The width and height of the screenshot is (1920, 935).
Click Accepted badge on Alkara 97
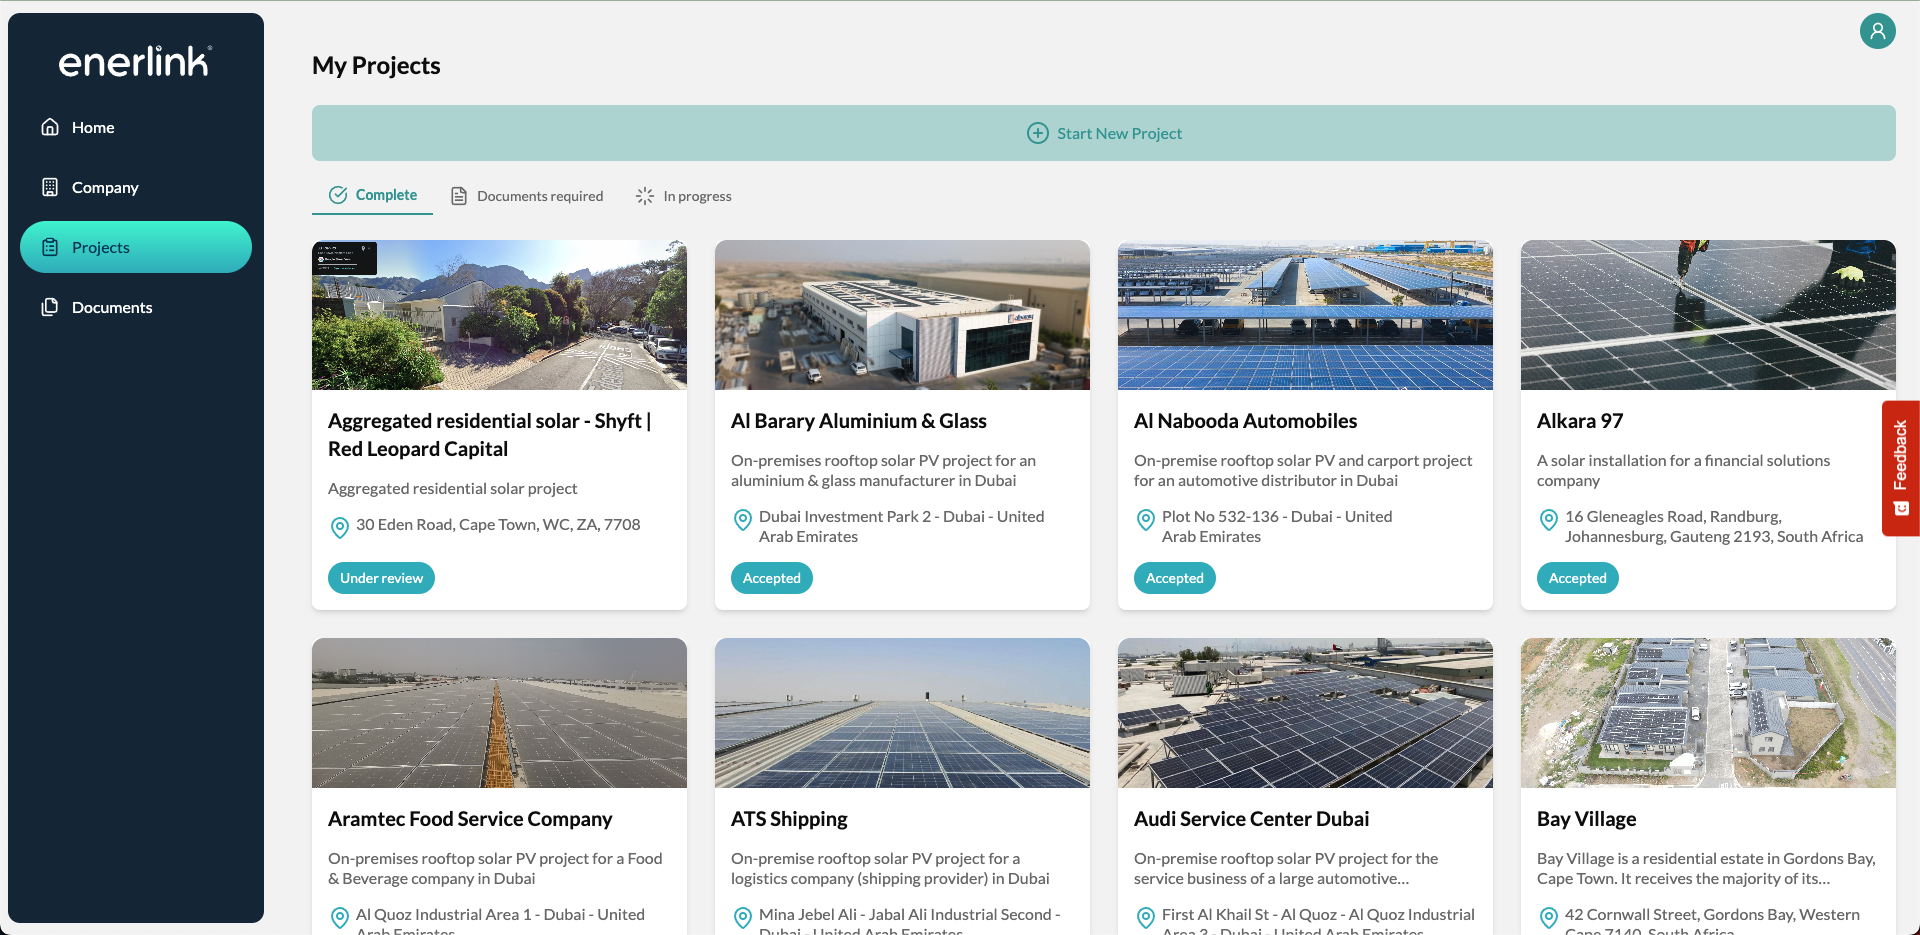click(x=1577, y=578)
